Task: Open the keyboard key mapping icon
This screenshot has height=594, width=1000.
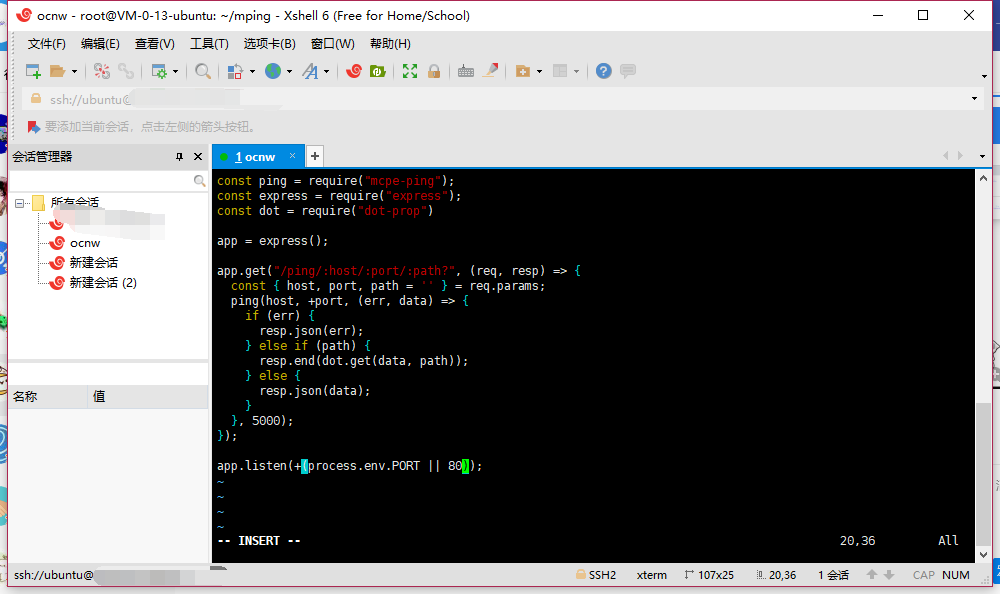Action: [x=466, y=71]
